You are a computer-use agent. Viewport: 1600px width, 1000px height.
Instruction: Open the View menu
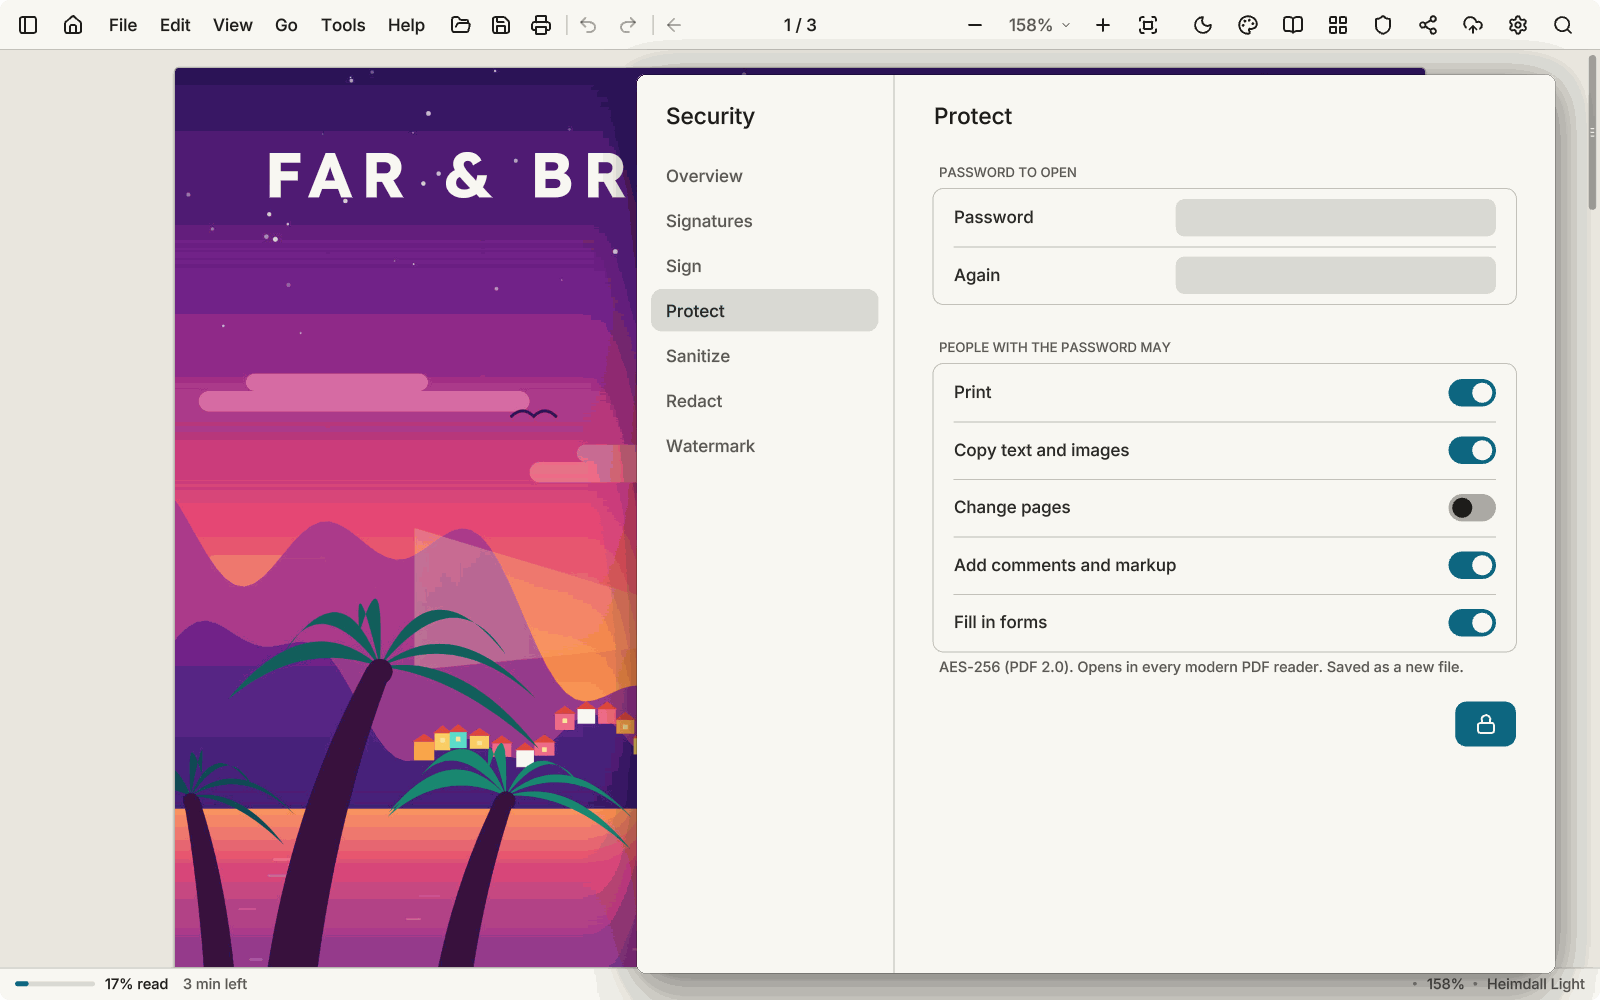click(232, 25)
